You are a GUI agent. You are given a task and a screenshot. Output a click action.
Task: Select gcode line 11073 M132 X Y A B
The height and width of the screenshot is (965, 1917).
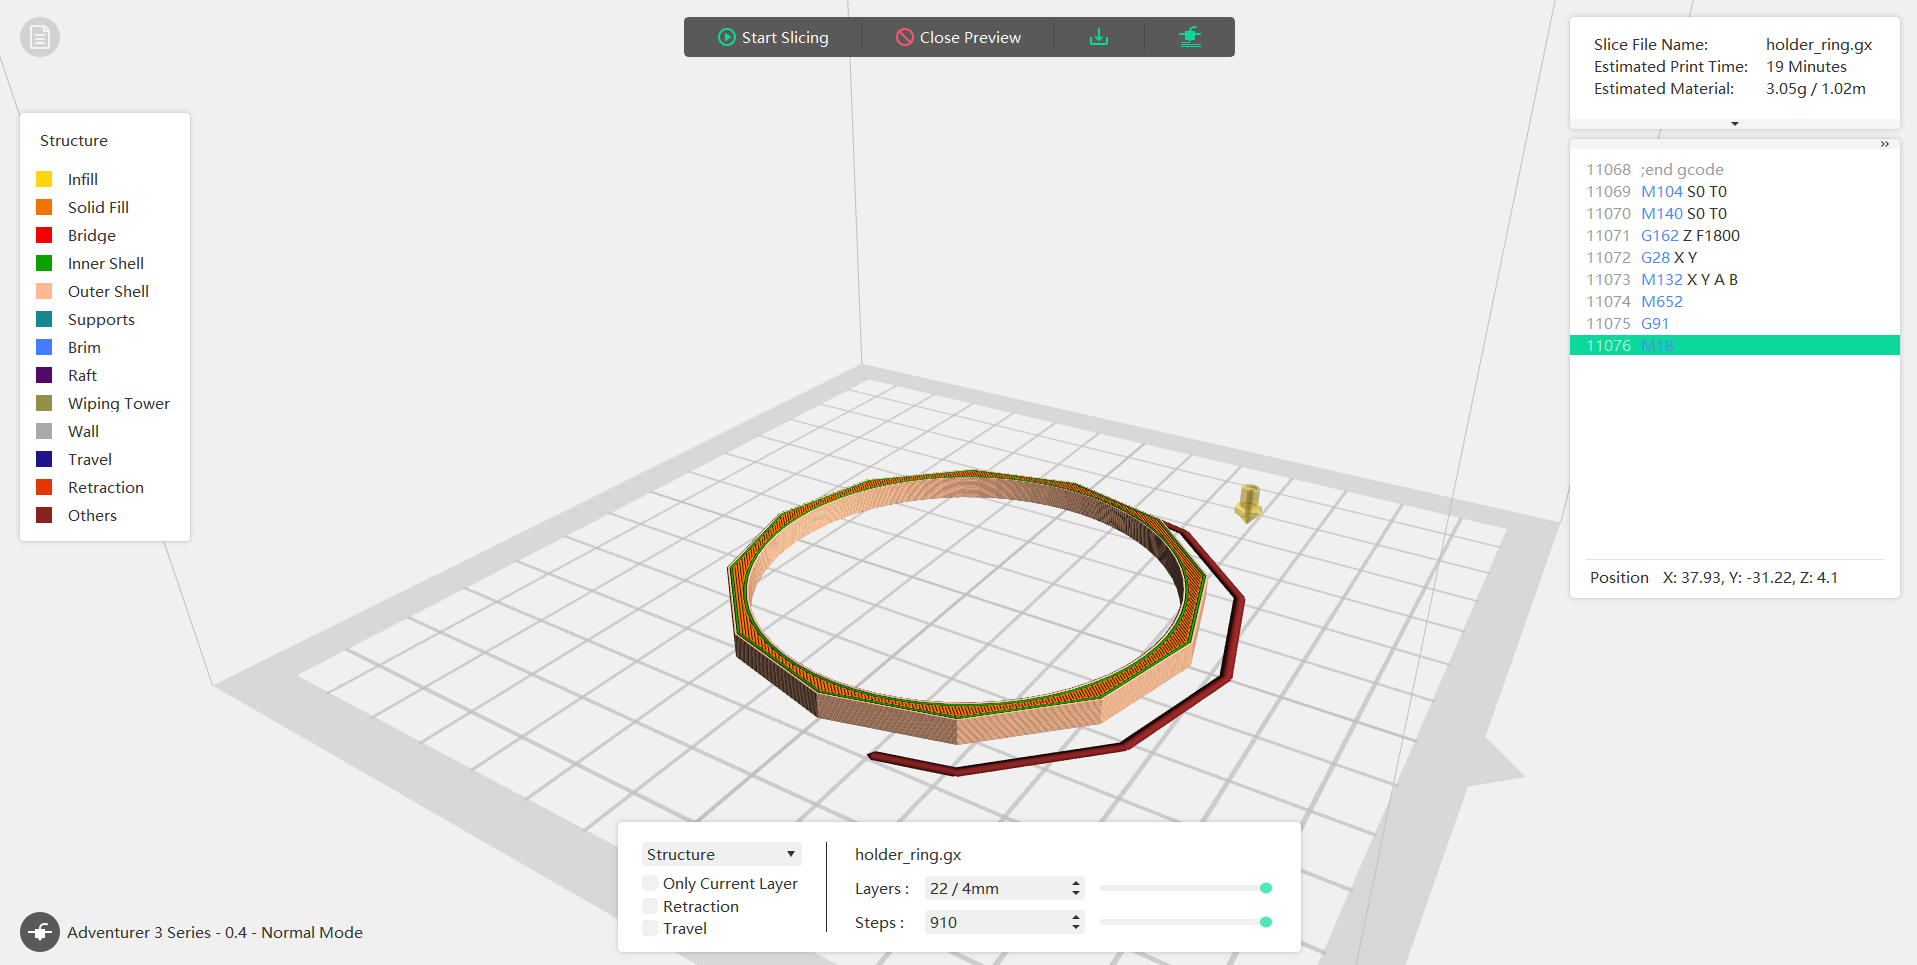[1735, 279]
